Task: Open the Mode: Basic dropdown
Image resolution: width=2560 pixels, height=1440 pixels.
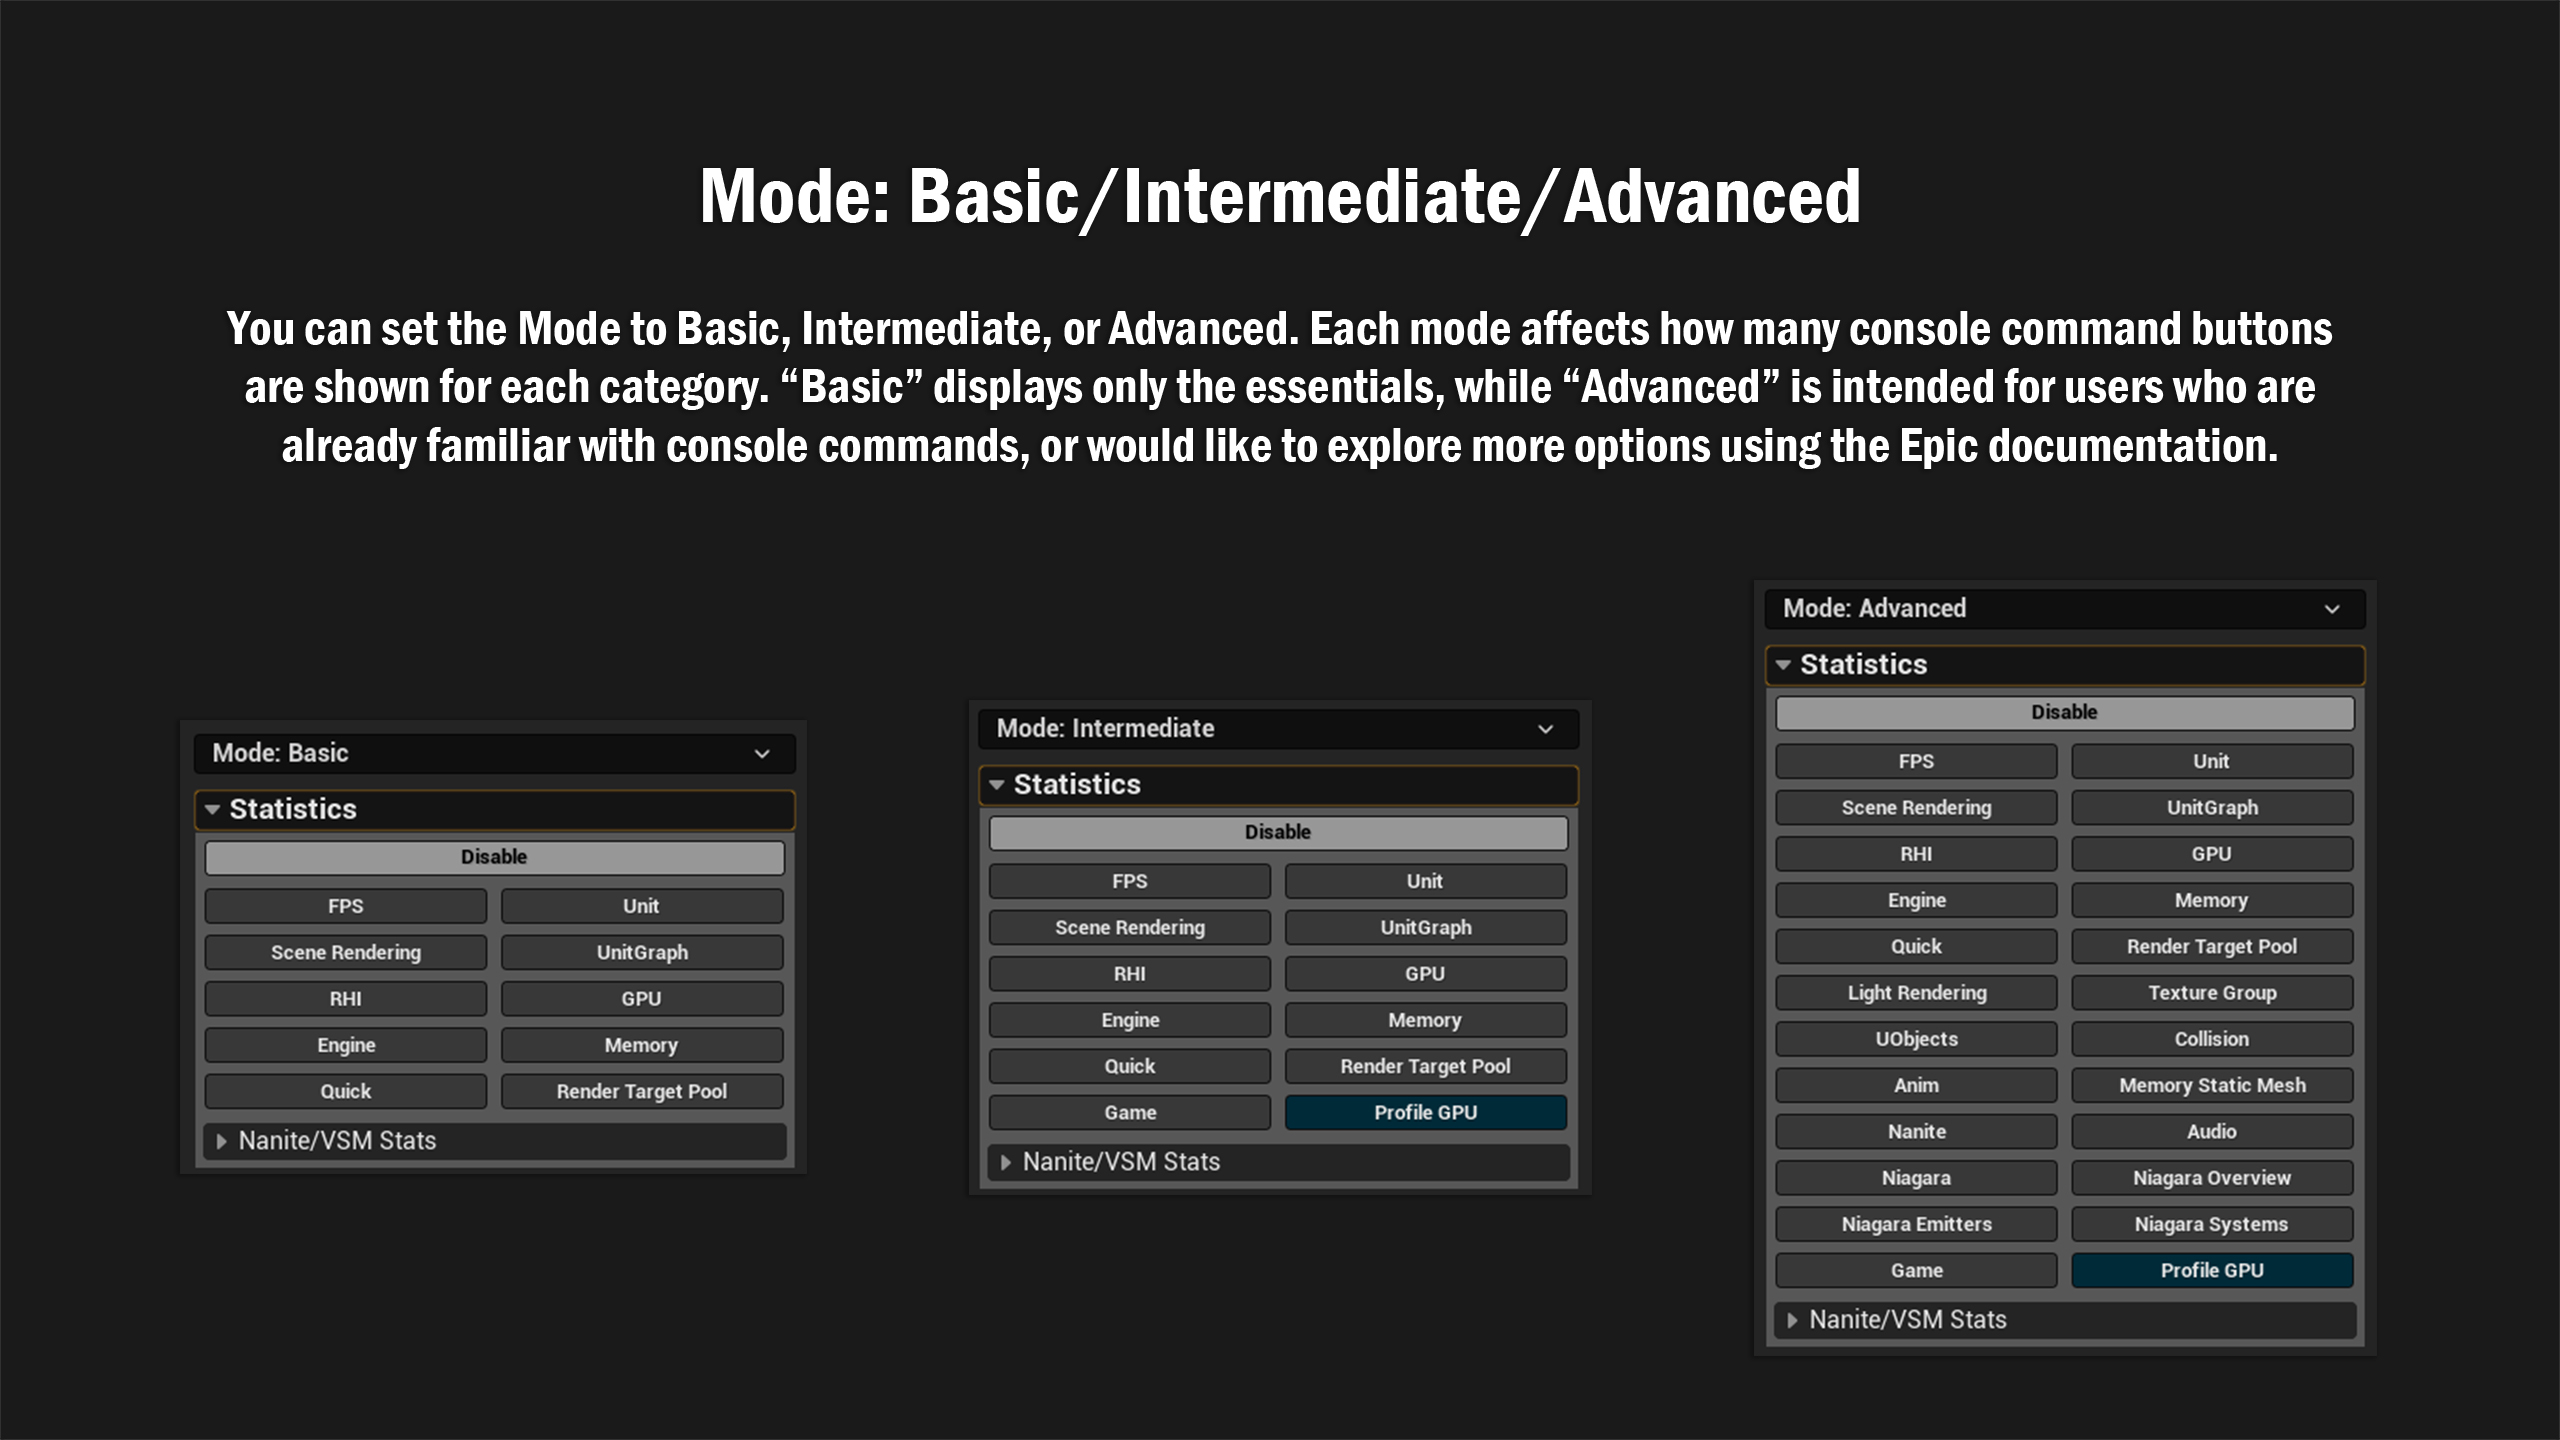Action: click(494, 753)
